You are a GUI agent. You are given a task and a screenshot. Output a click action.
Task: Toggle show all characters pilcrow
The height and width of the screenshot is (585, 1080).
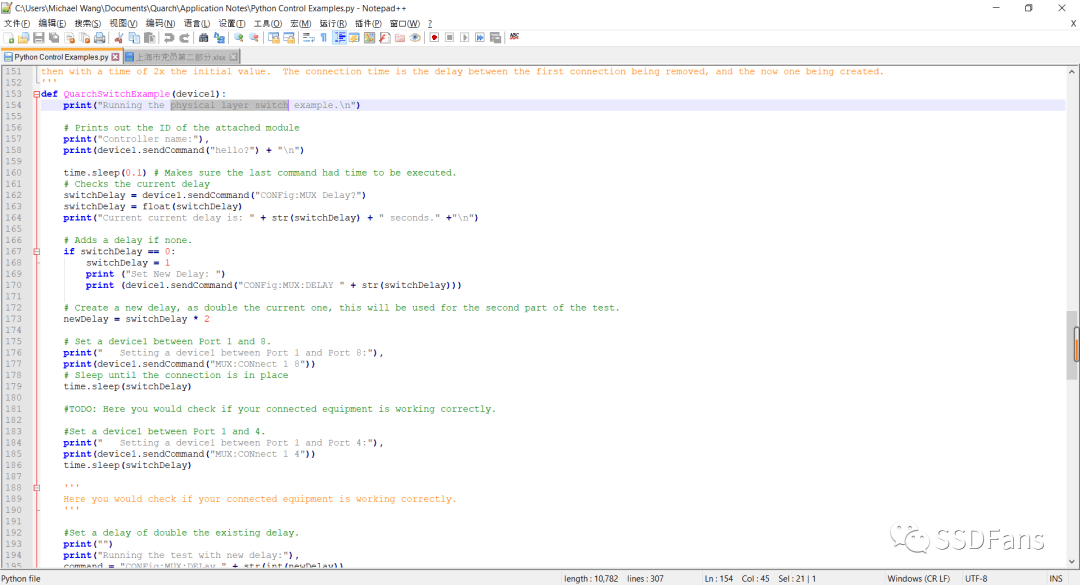pos(323,38)
